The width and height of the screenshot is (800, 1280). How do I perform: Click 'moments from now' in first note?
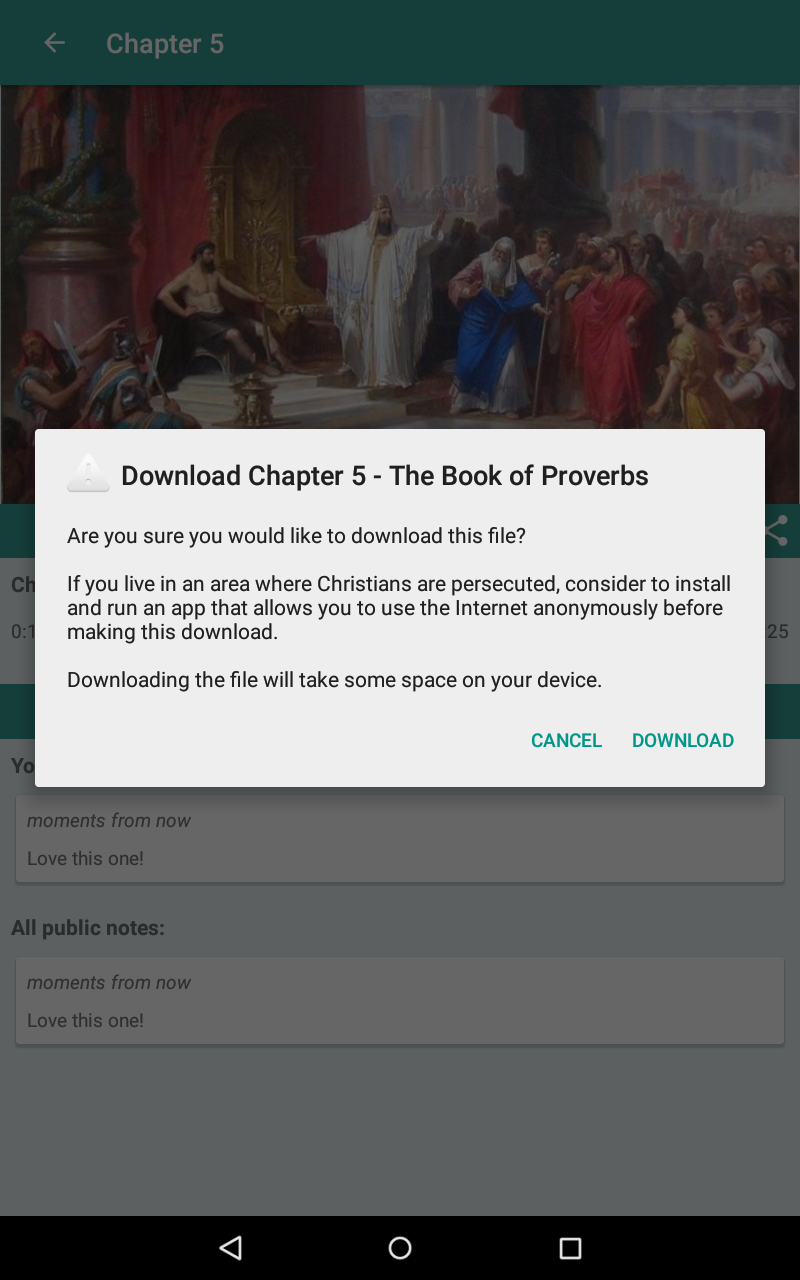(x=109, y=820)
